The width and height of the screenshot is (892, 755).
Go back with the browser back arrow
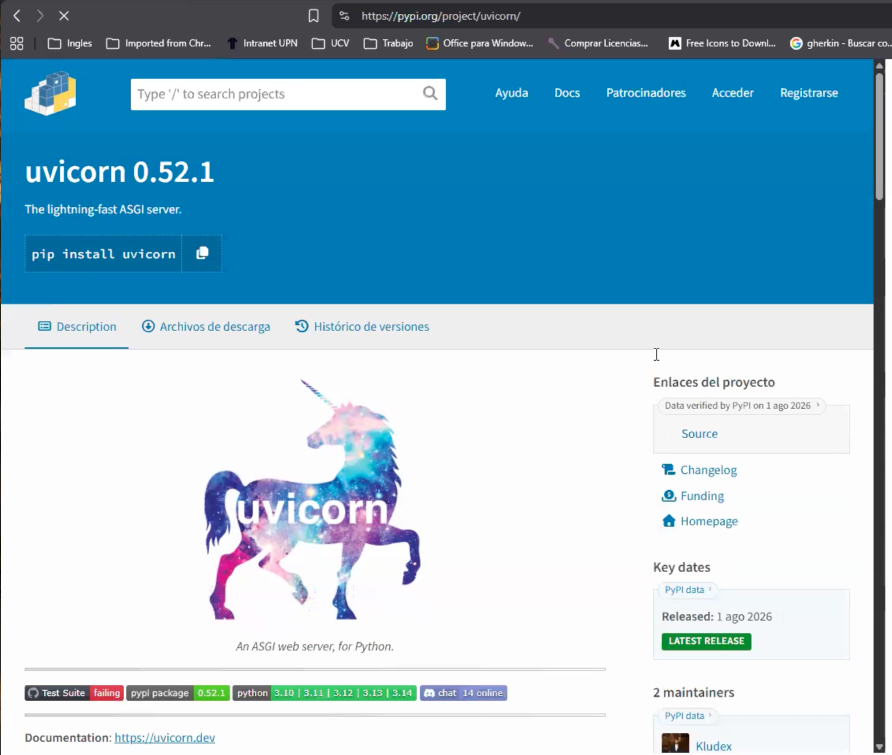coord(17,16)
